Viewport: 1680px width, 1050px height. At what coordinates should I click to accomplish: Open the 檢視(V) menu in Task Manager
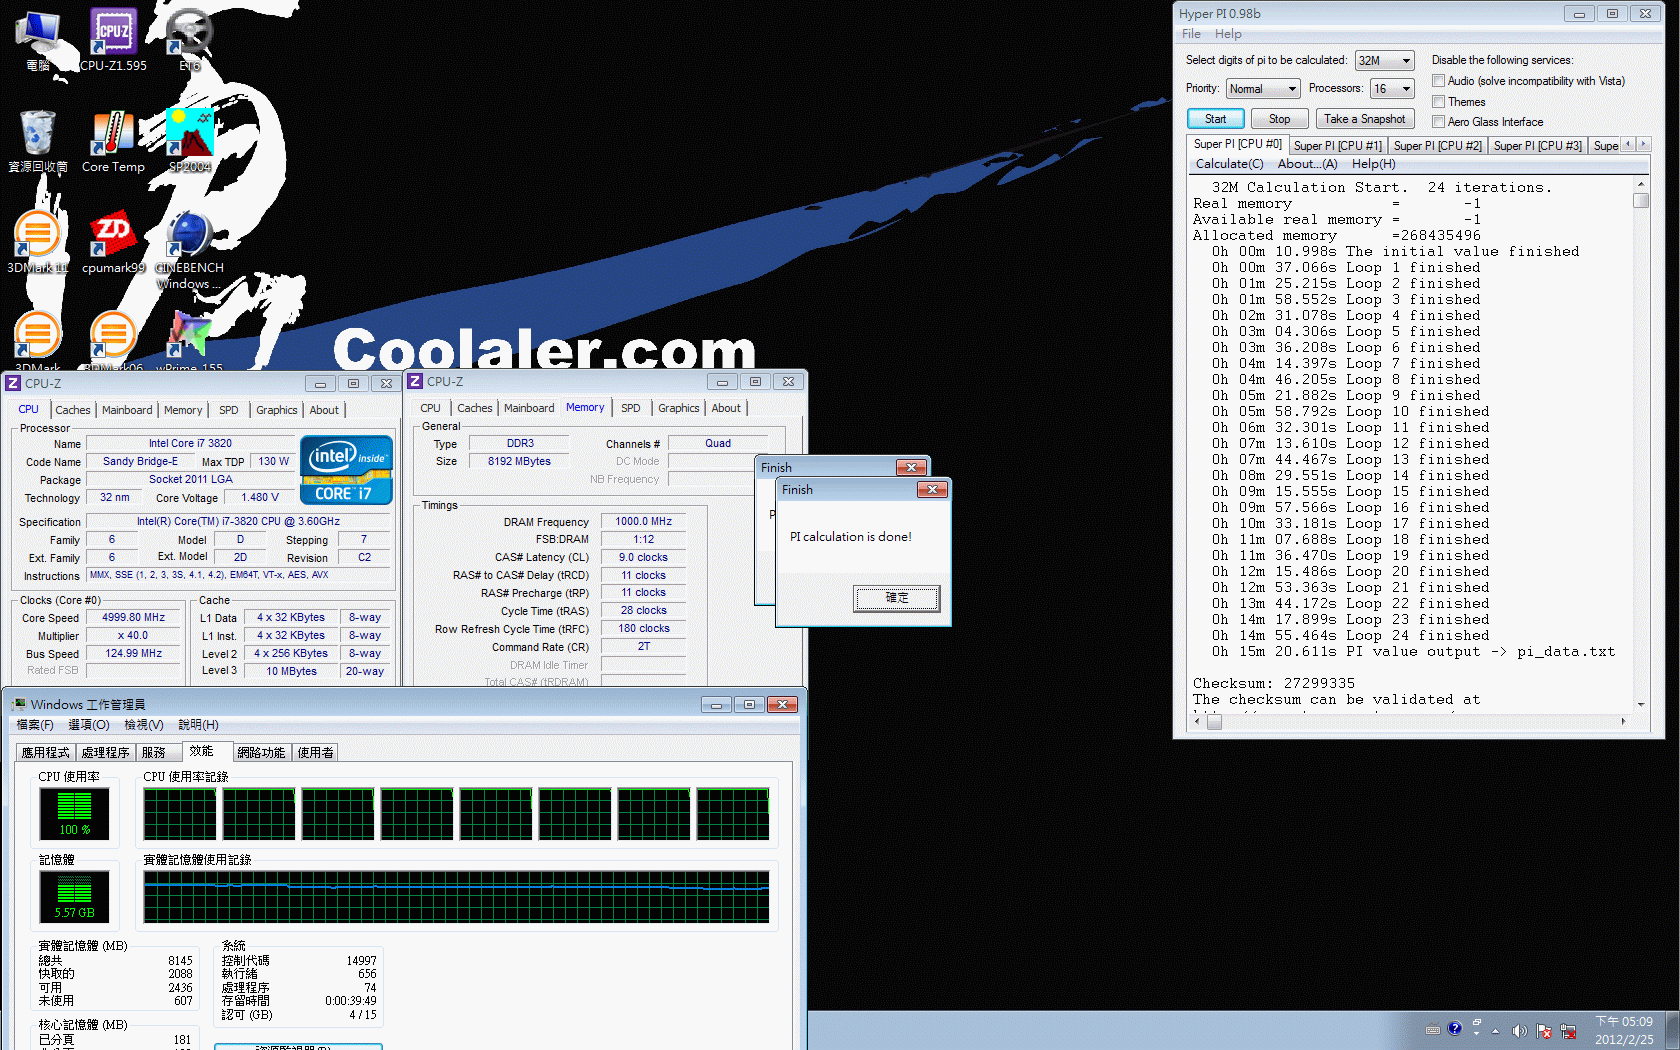(x=144, y=725)
